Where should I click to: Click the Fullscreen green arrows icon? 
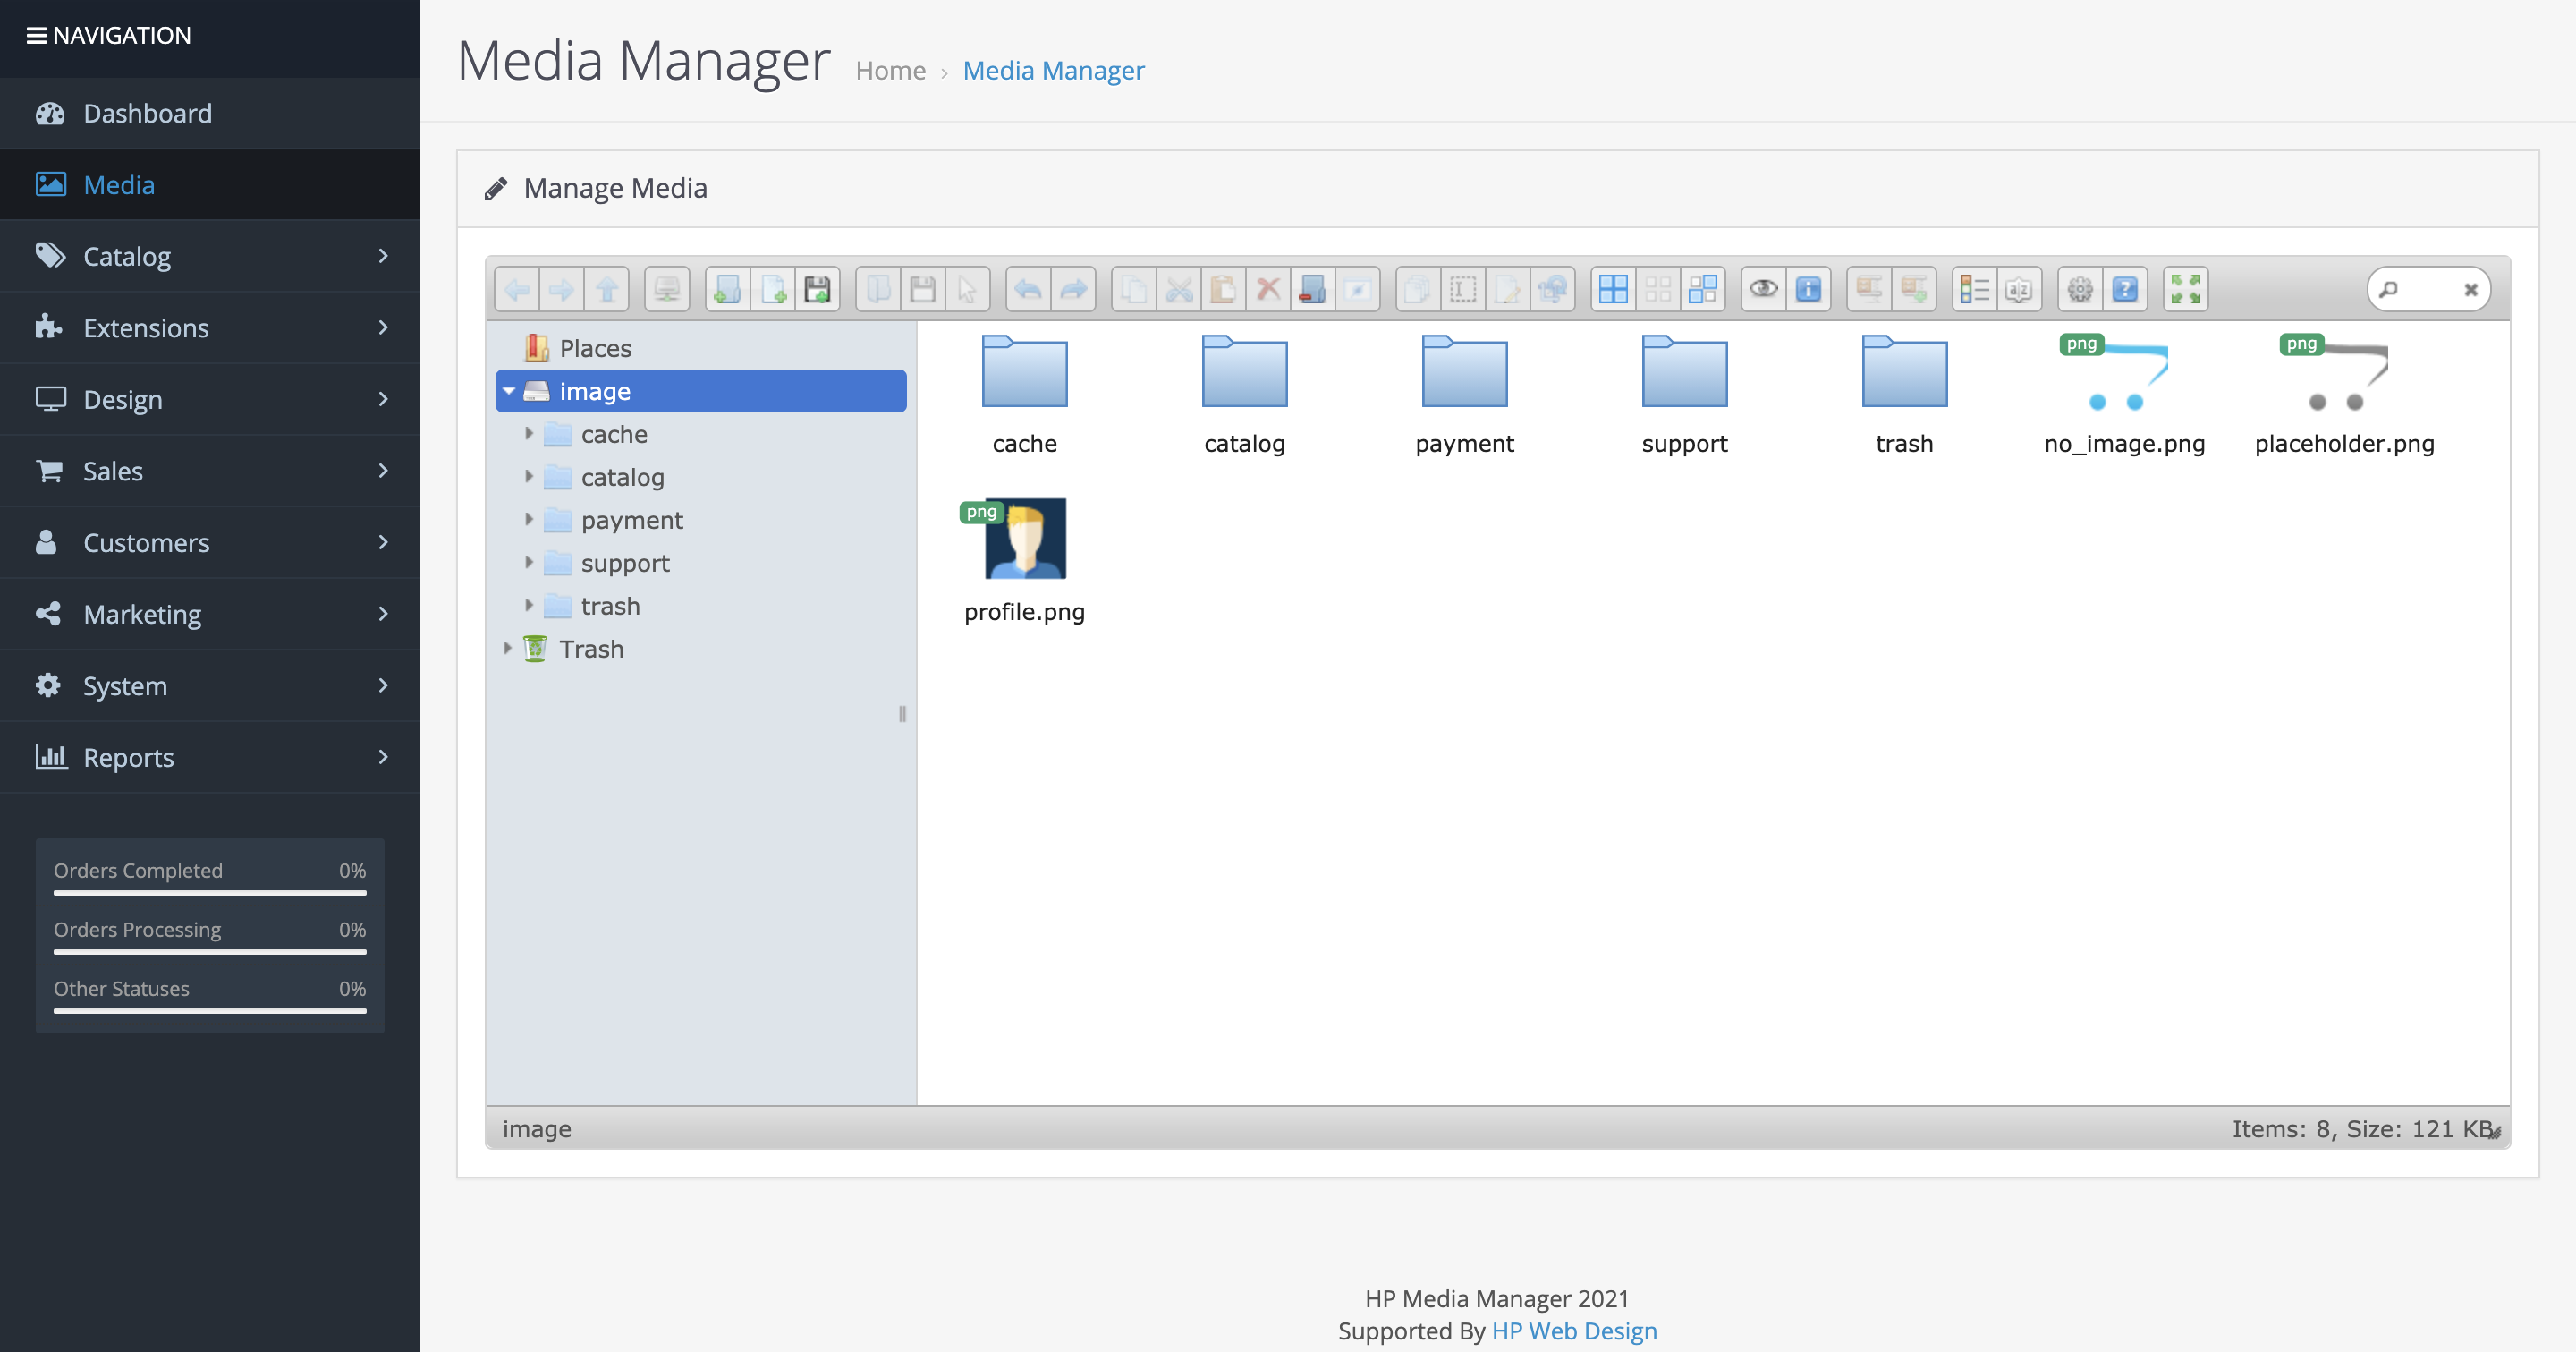coord(2185,290)
